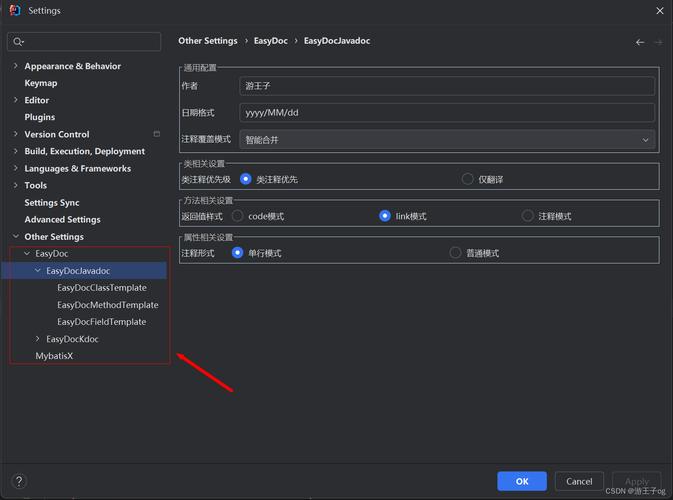673x500 pixels.
Task: Click the help question mark icon
Action: 18,481
